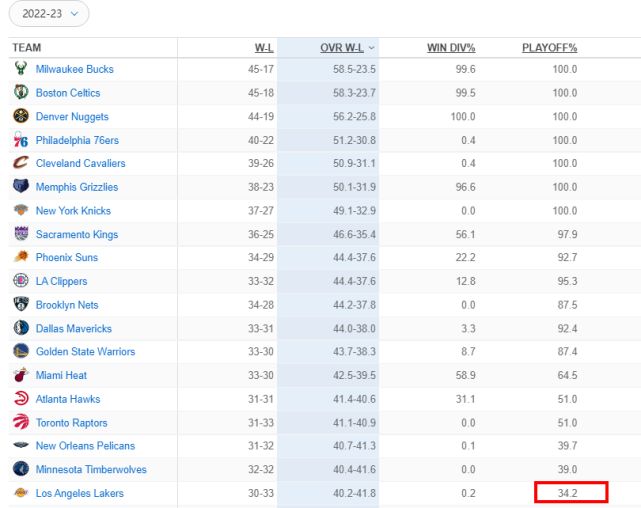The width and height of the screenshot is (641, 508).
Task: Select the Heat playoff value 64.5
Action: [x=567, y=375]
